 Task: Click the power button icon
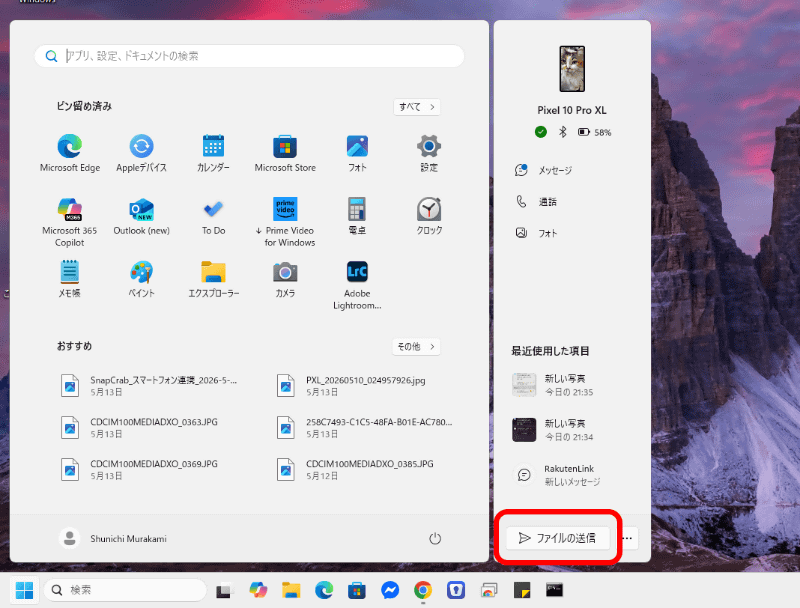tap(435, 538)
